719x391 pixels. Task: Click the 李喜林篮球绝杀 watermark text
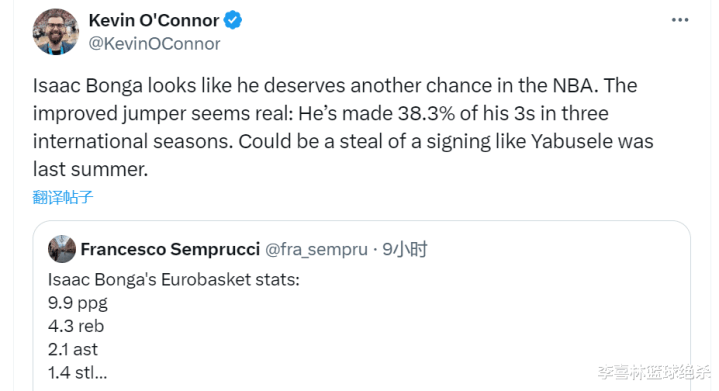[654, 372]
